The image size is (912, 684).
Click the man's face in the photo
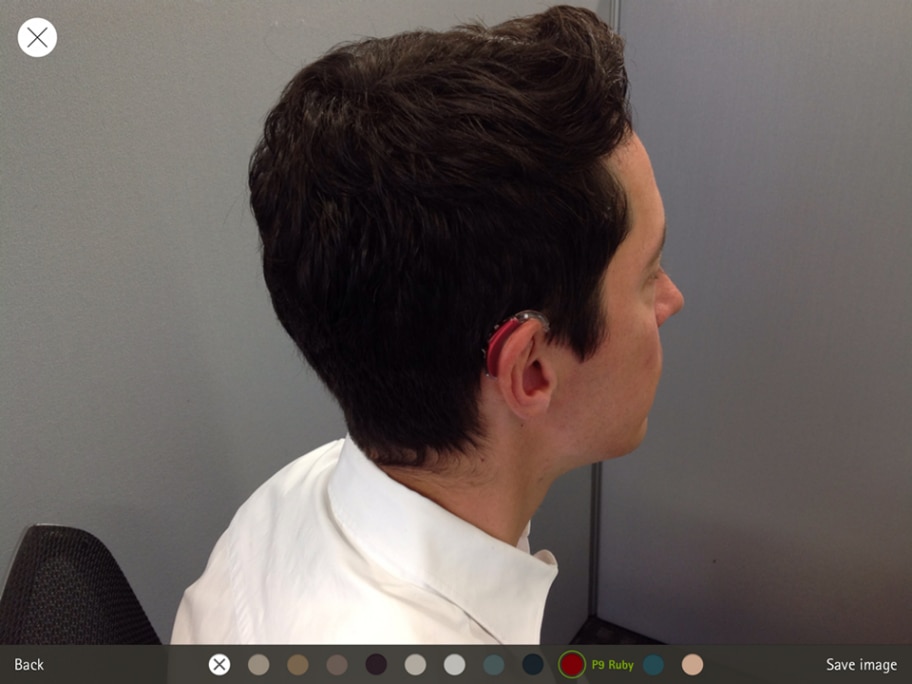coord(630,330)
